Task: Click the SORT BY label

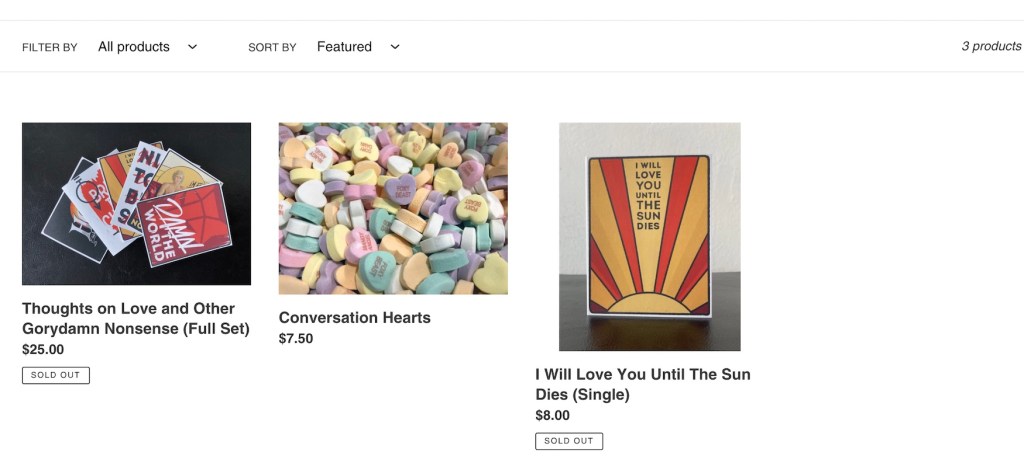Action: click(272, 48)
